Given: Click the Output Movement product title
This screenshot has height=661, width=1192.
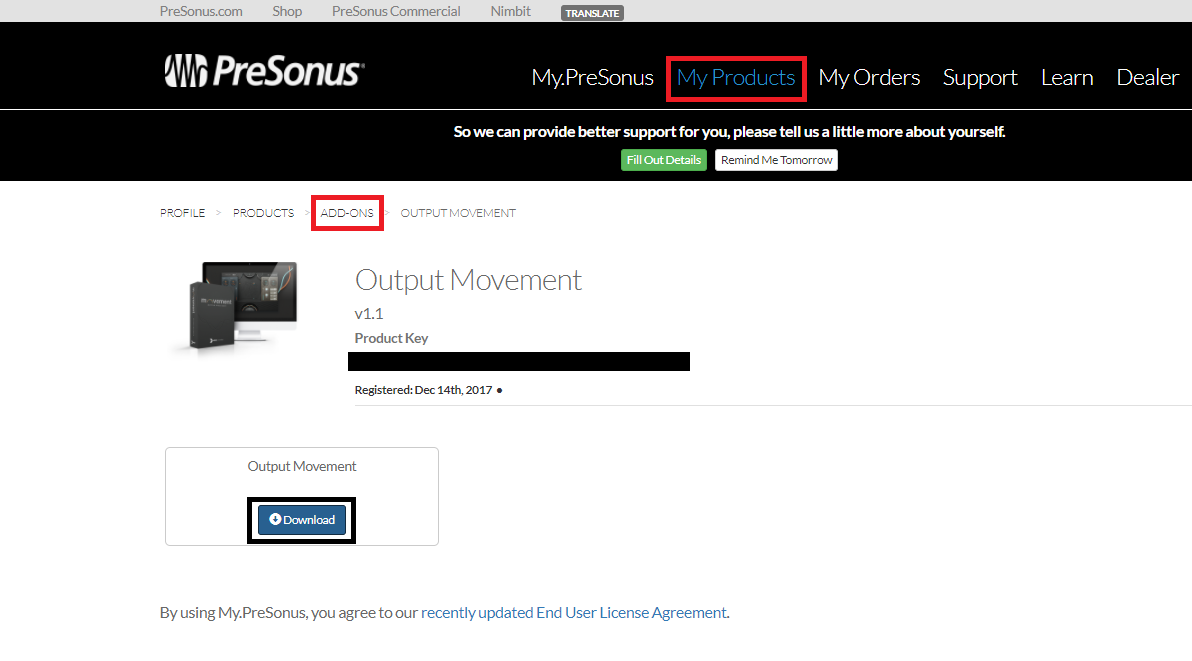Looking at the screenshot, I should (x=468, y=280).
